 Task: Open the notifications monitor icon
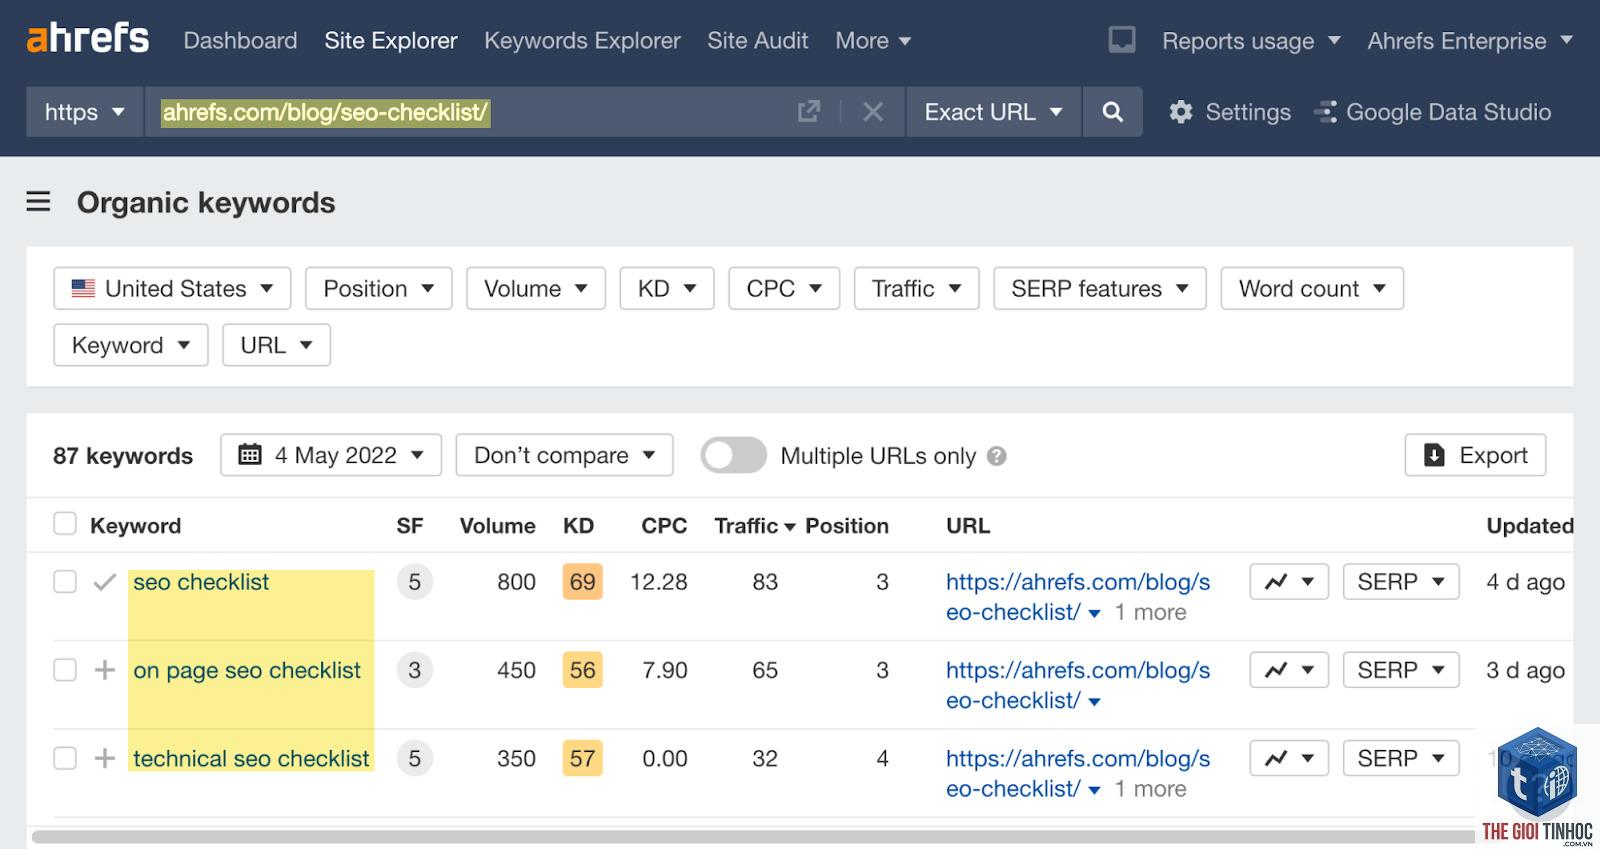pos(1122,40)
